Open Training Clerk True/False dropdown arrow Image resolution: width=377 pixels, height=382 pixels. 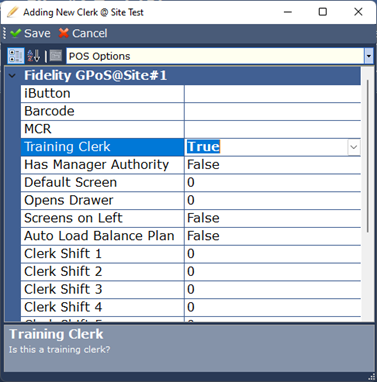pyautogui.click(x=354, y=147)
